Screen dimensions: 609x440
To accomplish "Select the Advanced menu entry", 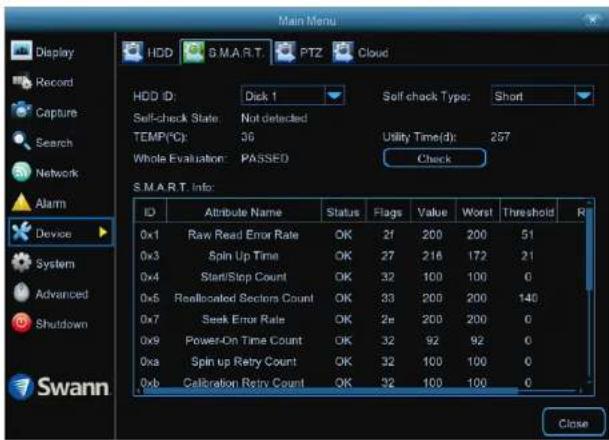I will tap(62, 294).
